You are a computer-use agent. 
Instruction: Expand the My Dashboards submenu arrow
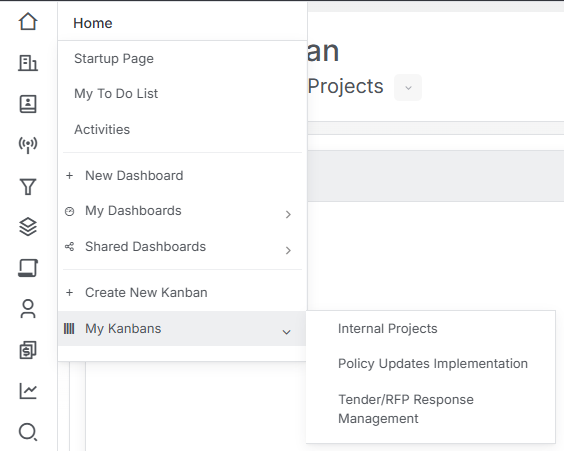click(288, 214)
